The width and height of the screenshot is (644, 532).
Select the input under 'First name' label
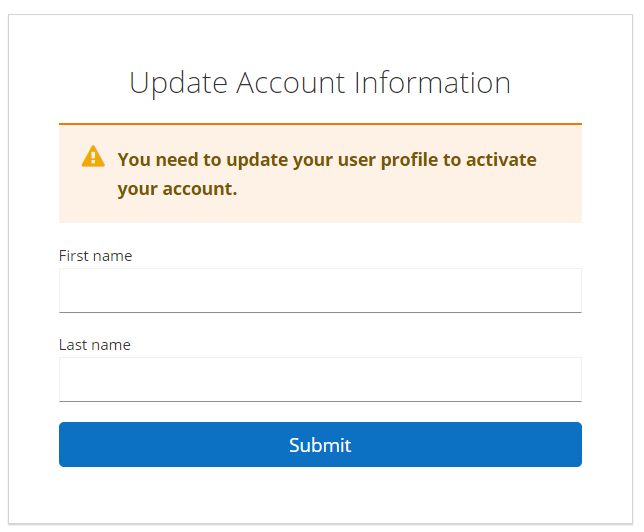pos(320,290)
